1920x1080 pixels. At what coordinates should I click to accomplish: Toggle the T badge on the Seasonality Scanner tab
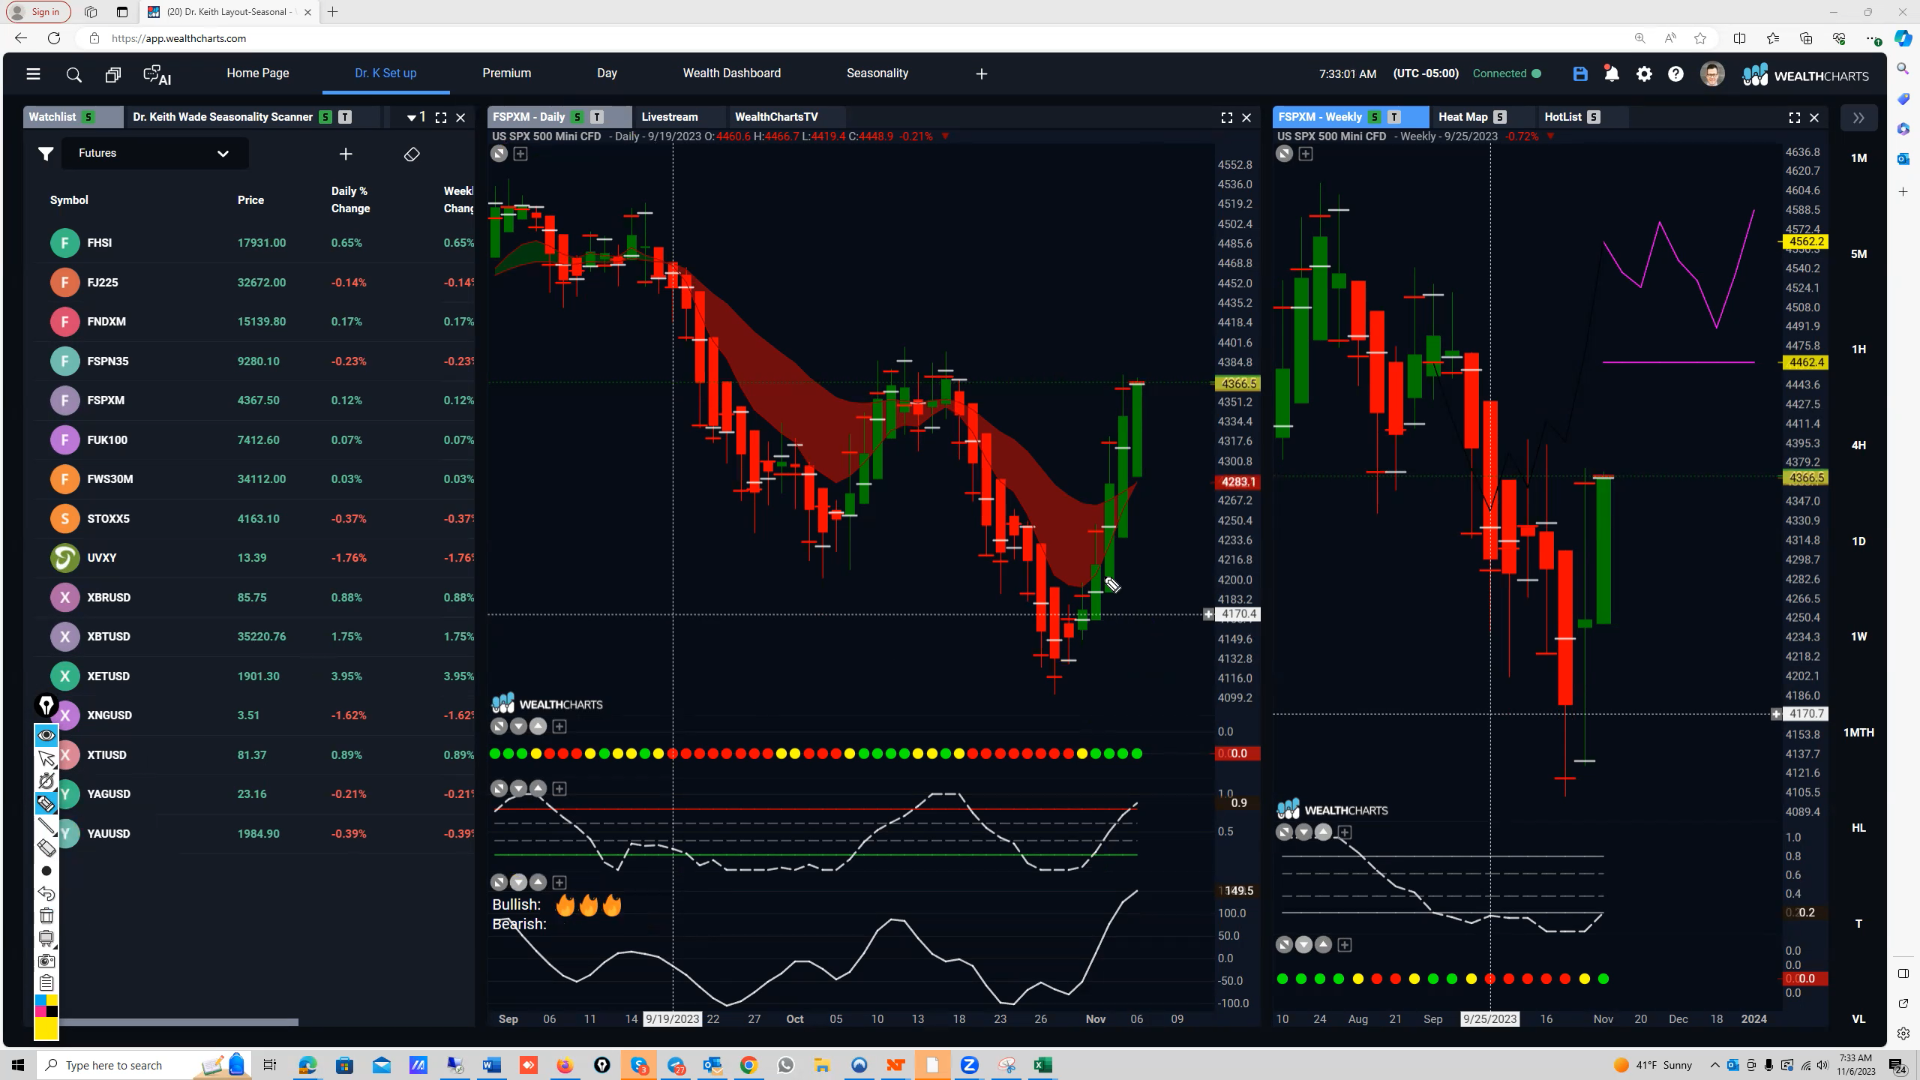tap(345, 117)
